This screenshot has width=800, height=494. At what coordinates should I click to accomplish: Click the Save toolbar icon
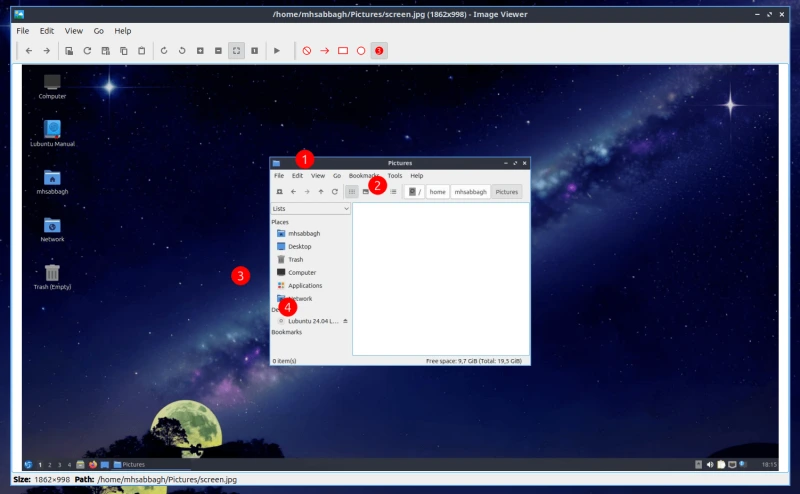point(106,51)
